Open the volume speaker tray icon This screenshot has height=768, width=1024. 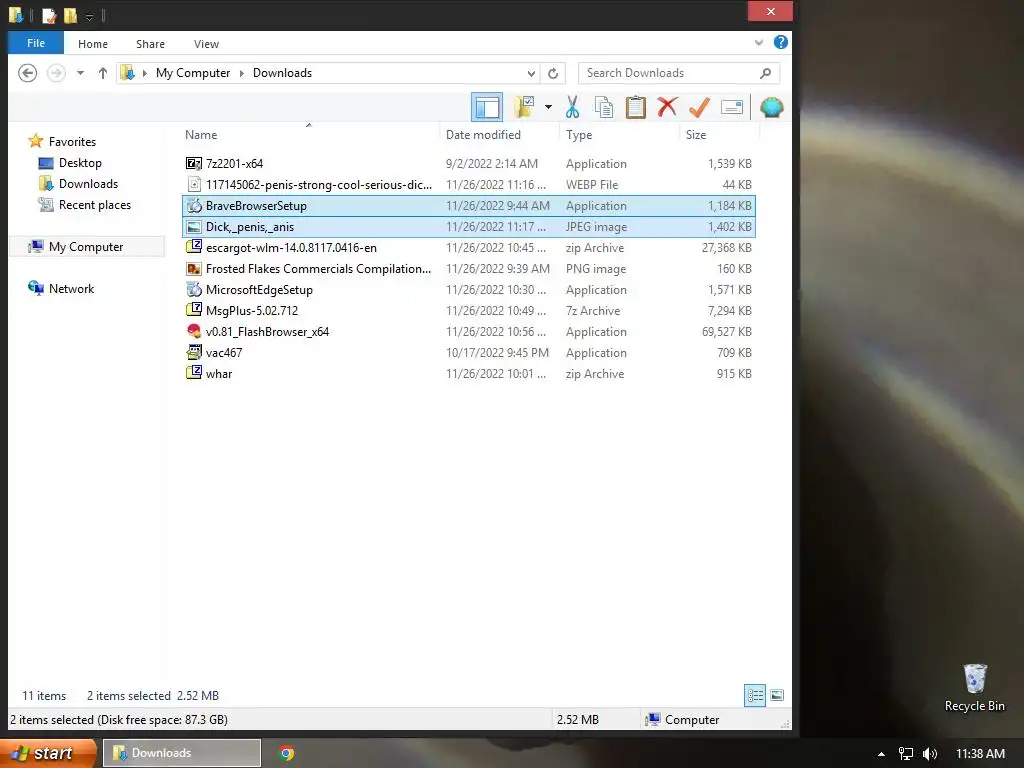[x=930, y=754]
